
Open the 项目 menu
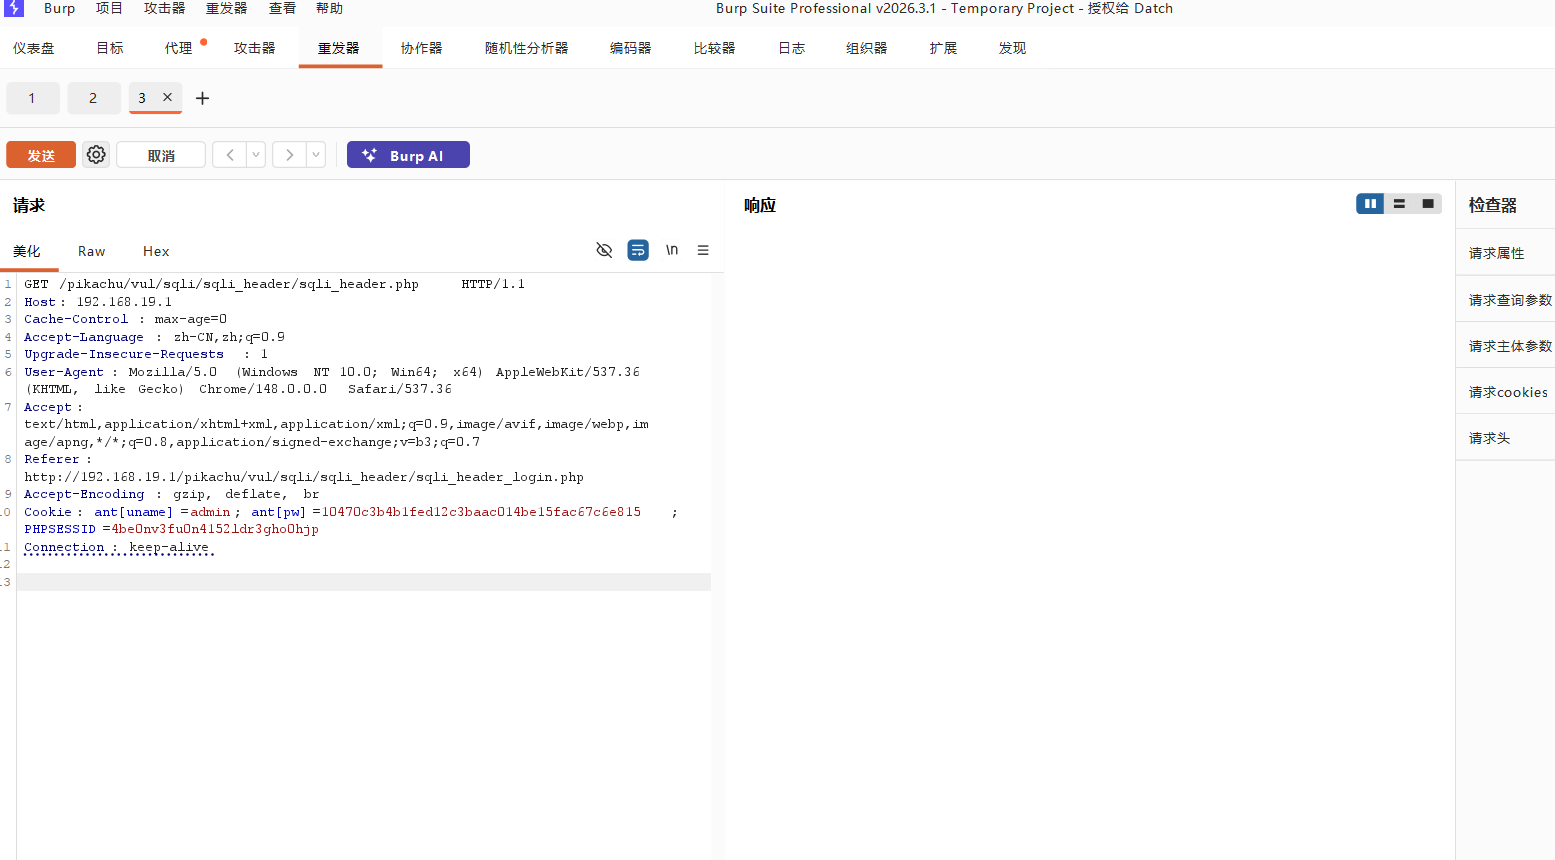coord(109,8)
